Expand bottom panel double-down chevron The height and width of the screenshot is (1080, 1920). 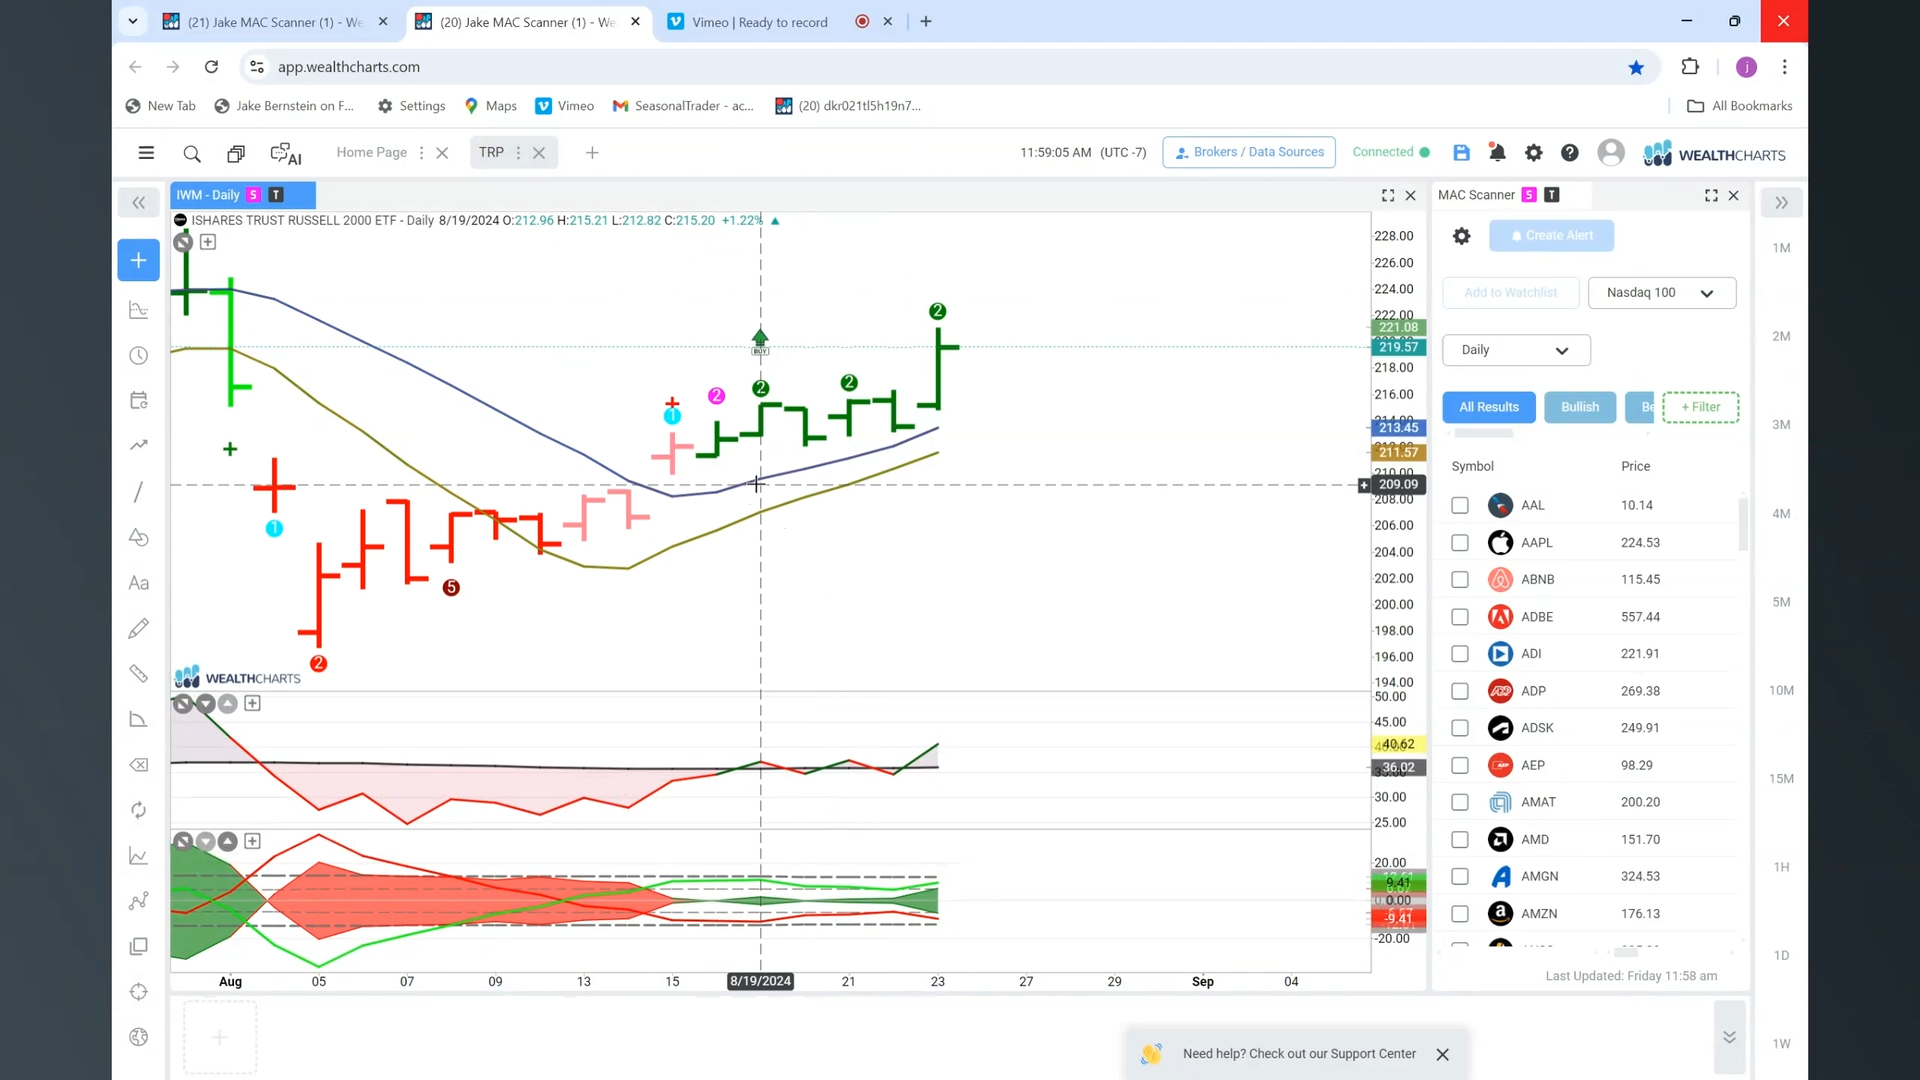pyautogui.click(x=1729, y=1037)
